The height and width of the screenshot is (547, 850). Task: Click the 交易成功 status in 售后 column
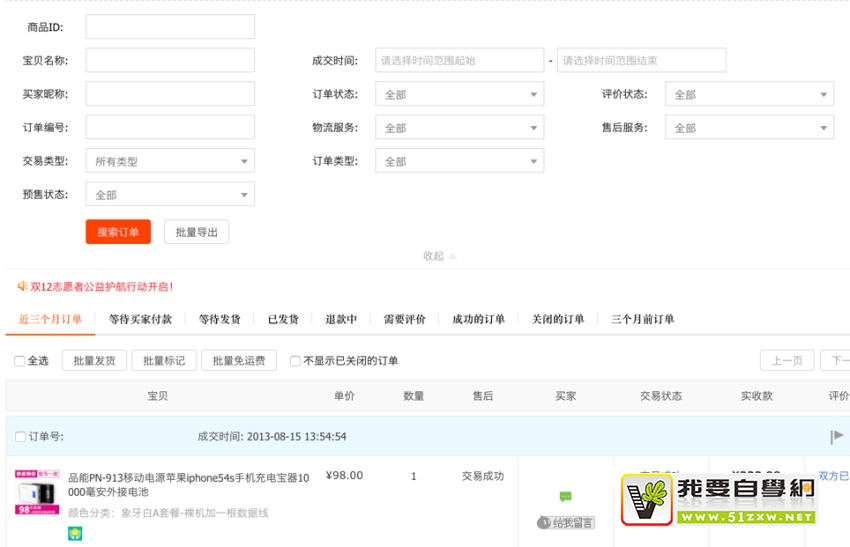pyautogui.click(x=482, y=476)
